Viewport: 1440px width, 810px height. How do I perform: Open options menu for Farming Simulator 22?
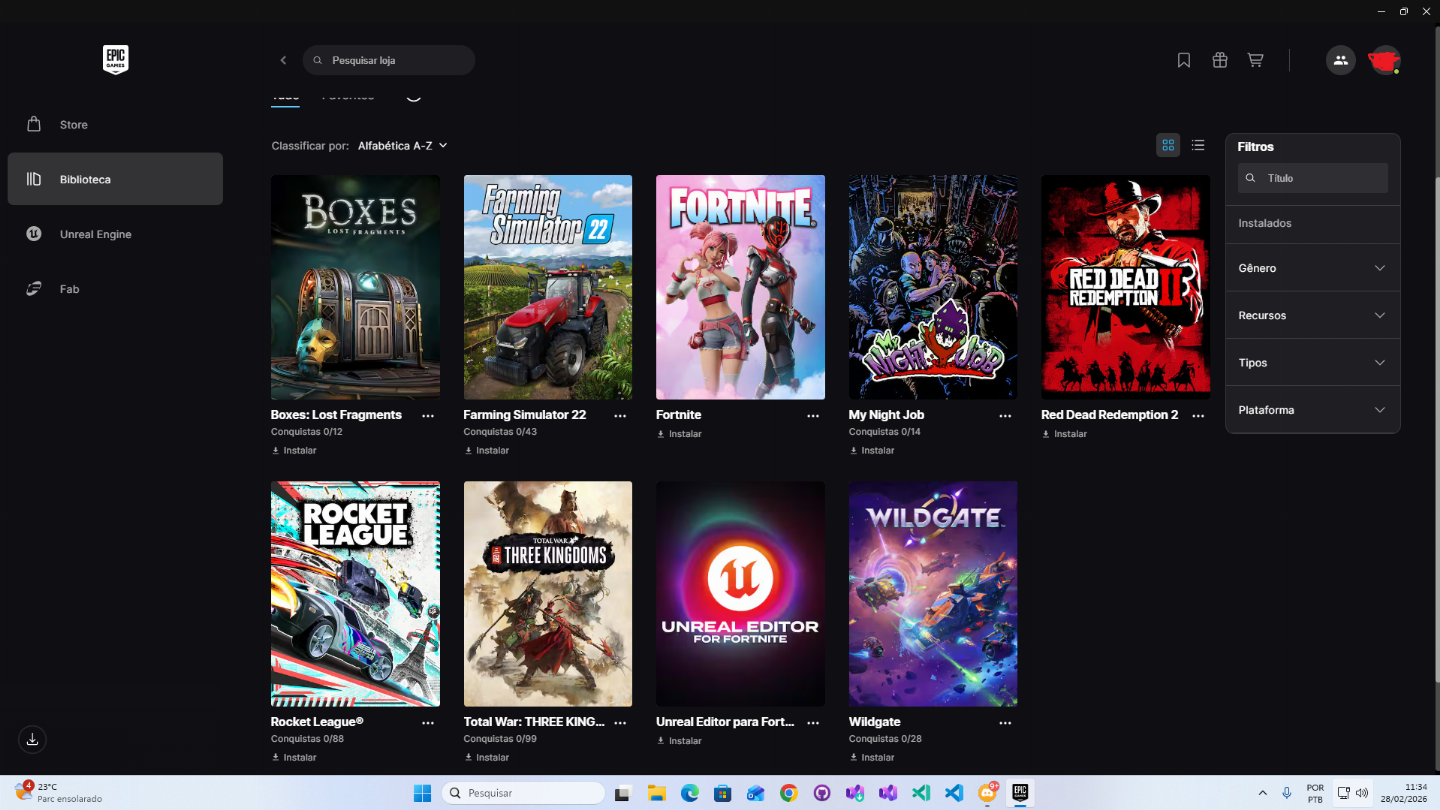click(620, 415)
